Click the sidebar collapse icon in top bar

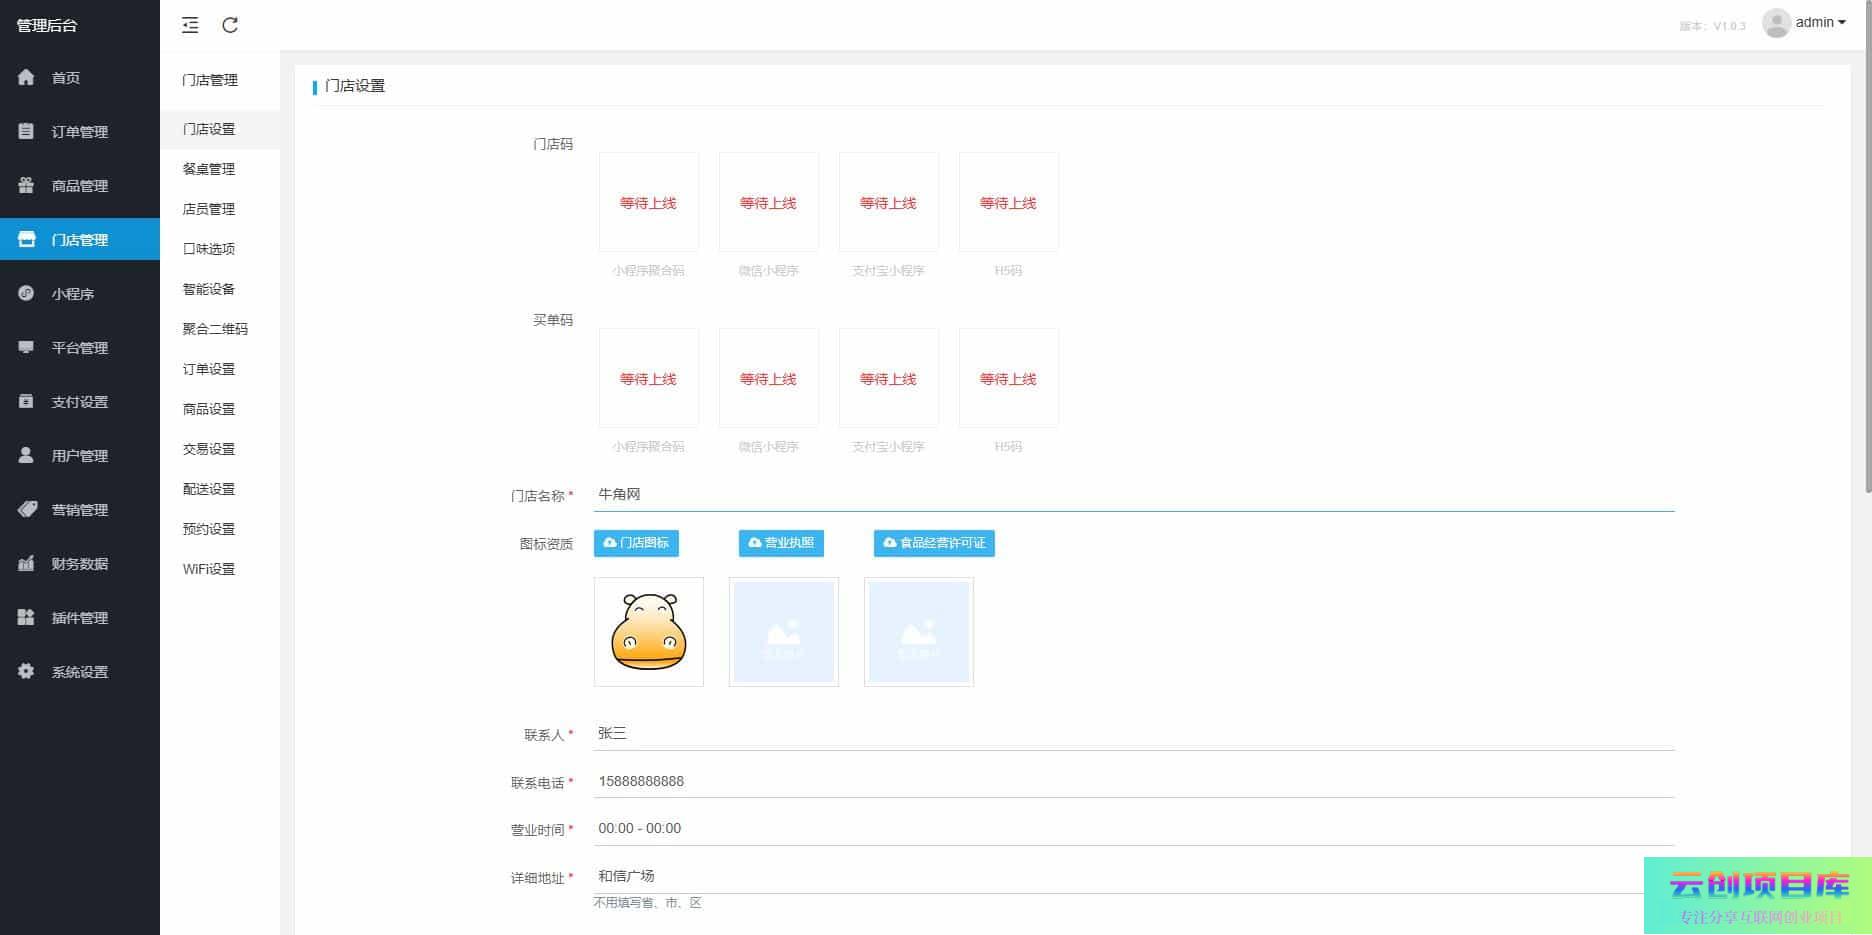click(190, 25)
